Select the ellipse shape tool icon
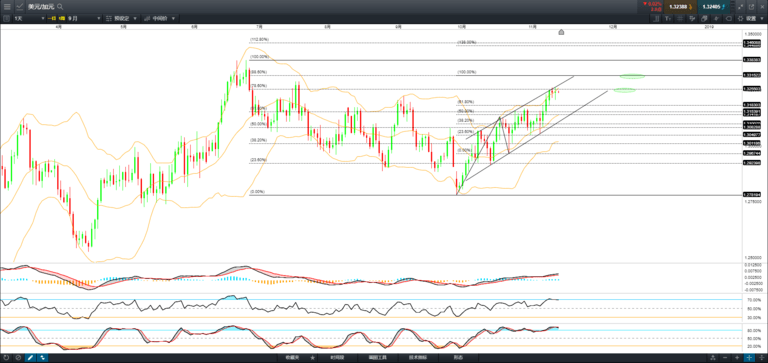The height and width of the screenshot is (363, 768). click(x=729, y=18)
